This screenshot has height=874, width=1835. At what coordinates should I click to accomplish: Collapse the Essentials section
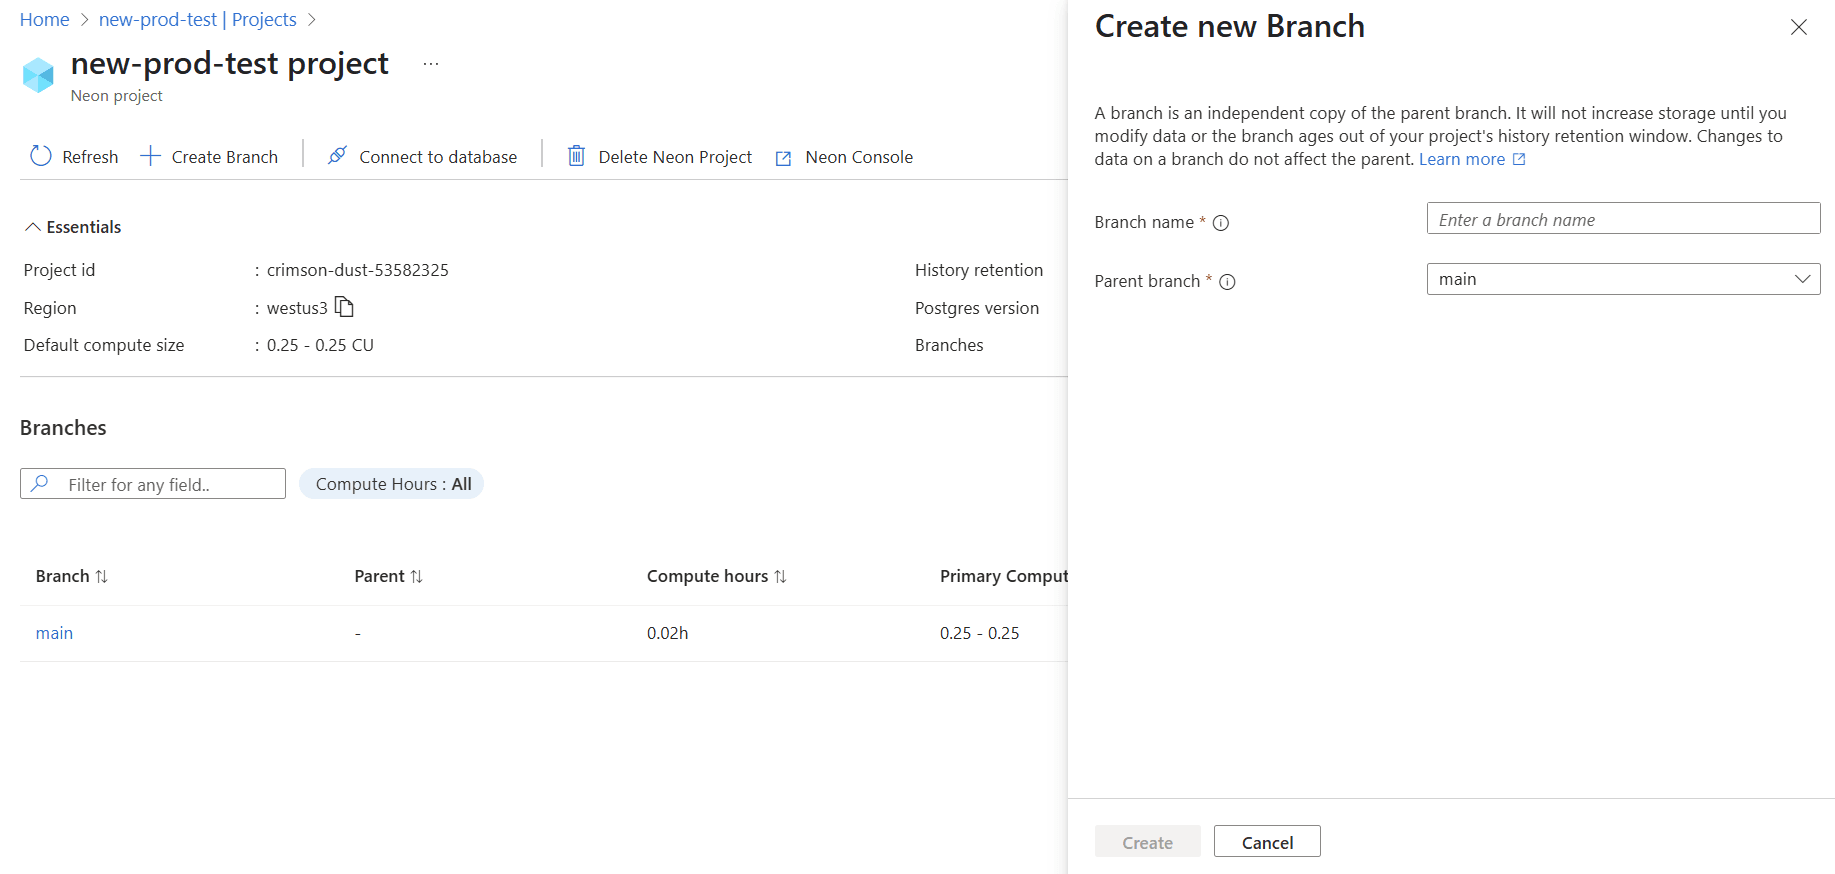(x=33, y=227)
